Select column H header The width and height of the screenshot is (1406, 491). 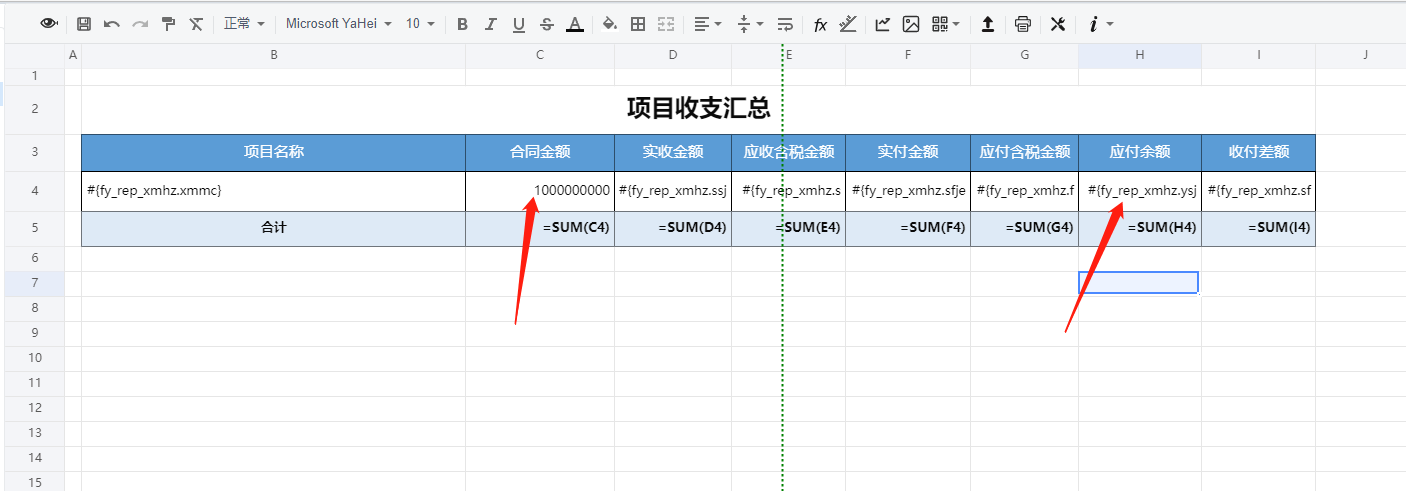tap(1140, 55)
